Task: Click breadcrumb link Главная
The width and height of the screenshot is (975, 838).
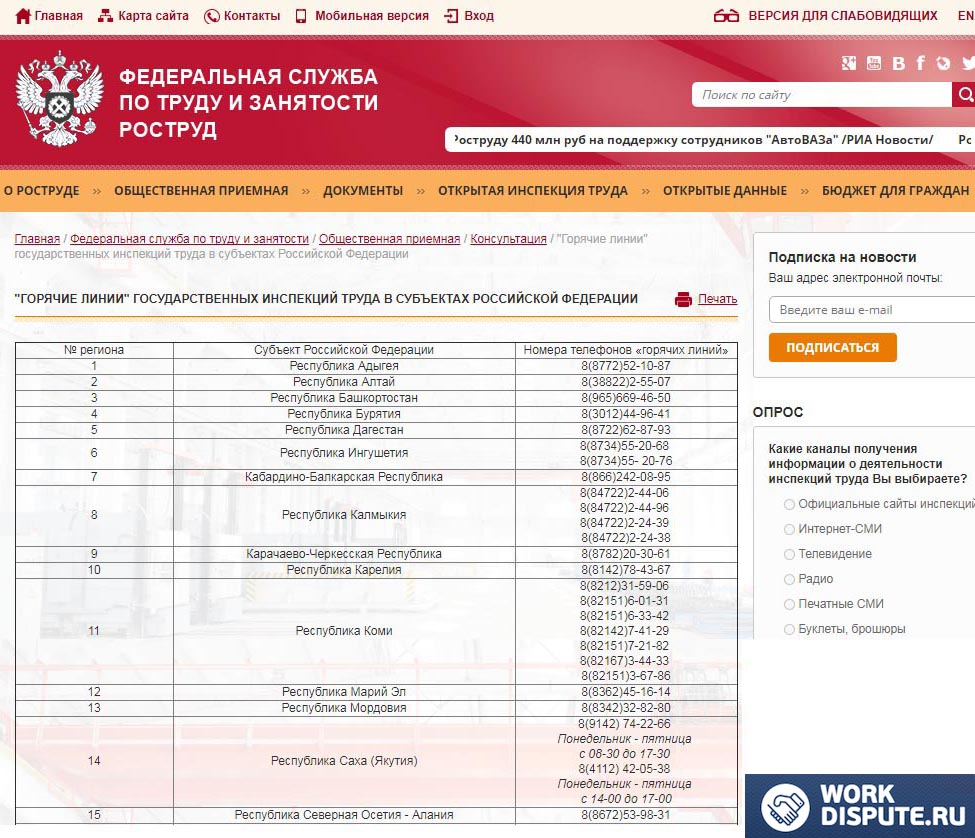Action: [x=37, y=239]
